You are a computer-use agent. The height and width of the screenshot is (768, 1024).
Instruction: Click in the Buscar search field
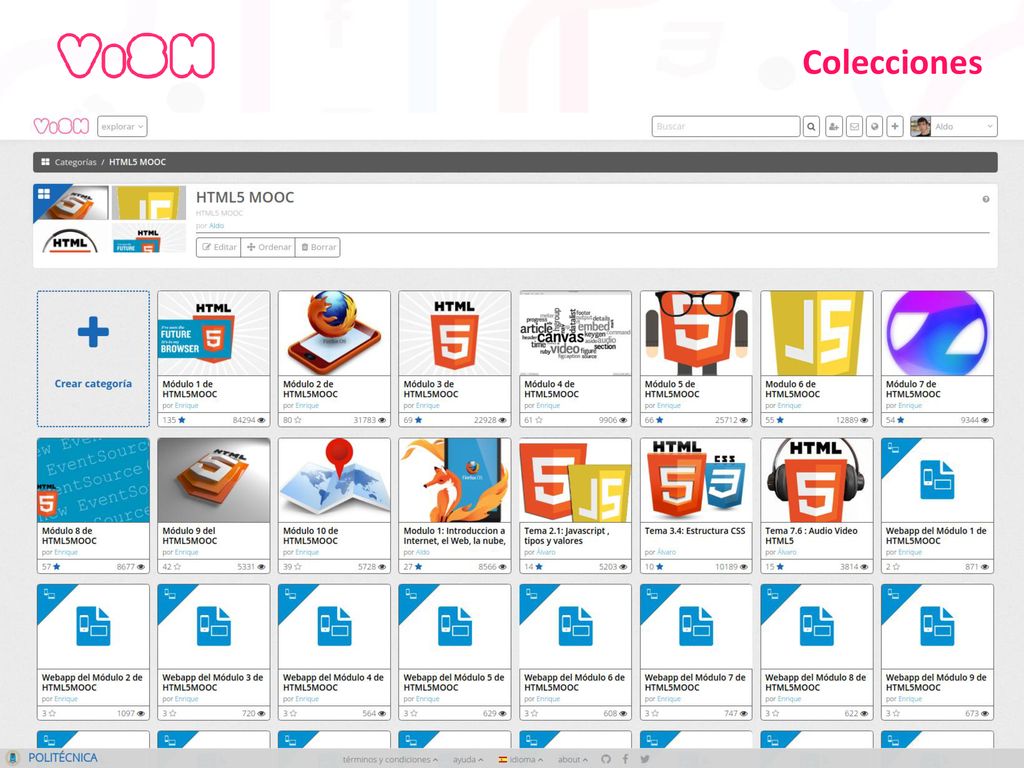coord(726,127)
